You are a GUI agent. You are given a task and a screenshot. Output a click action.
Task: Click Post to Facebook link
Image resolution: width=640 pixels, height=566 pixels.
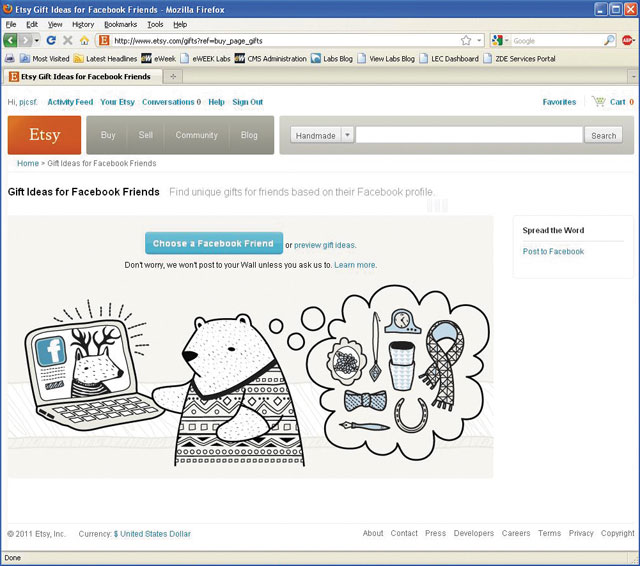[x=553, y=251]
